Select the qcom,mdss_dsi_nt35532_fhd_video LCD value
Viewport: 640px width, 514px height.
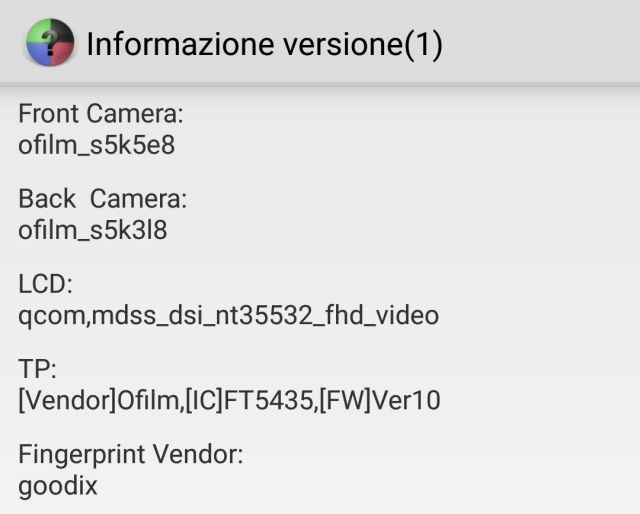click(229, 316)
